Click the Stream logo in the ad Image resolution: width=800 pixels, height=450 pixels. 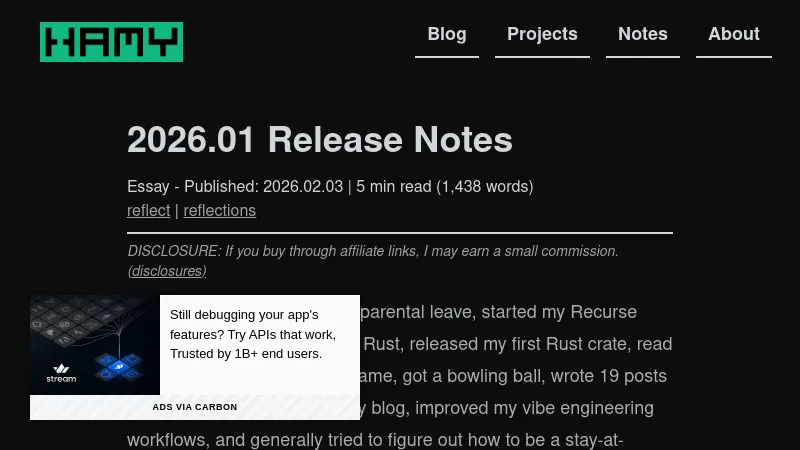tap(61, 373)
